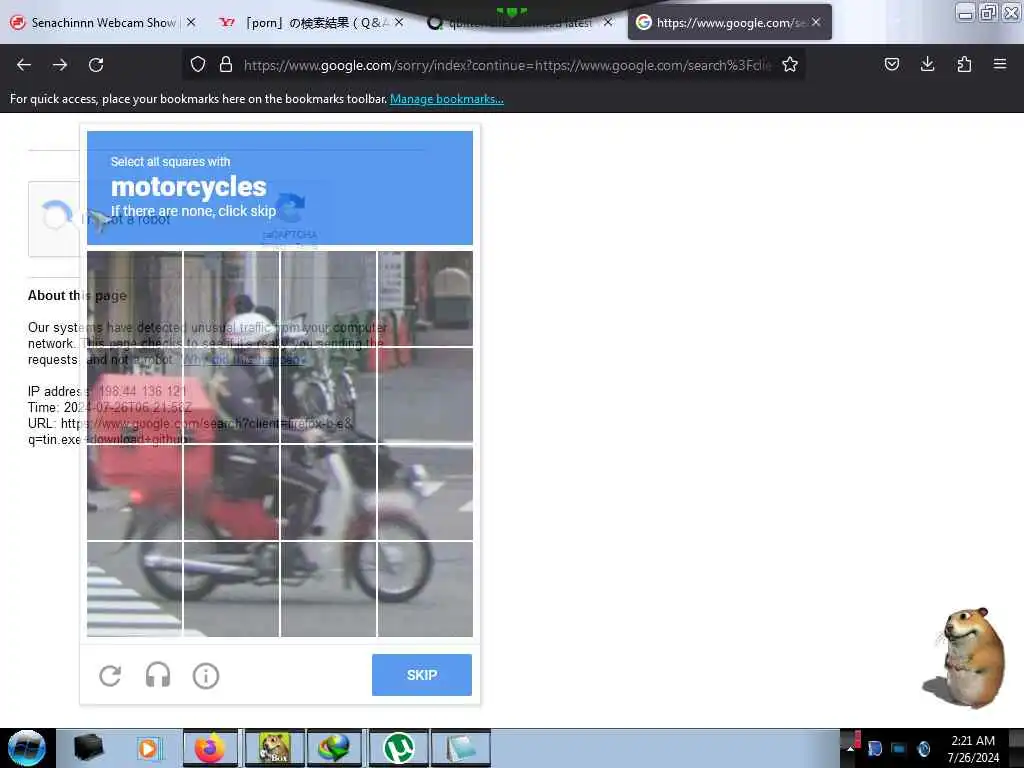
Task: Open the black box taskbar icon
Action: pos(88,748)
